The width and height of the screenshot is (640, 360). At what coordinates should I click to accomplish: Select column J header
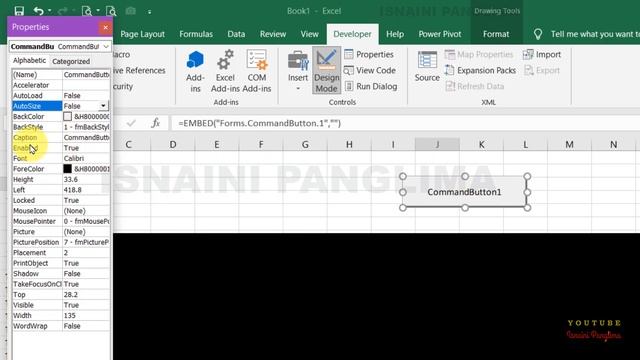437,144
